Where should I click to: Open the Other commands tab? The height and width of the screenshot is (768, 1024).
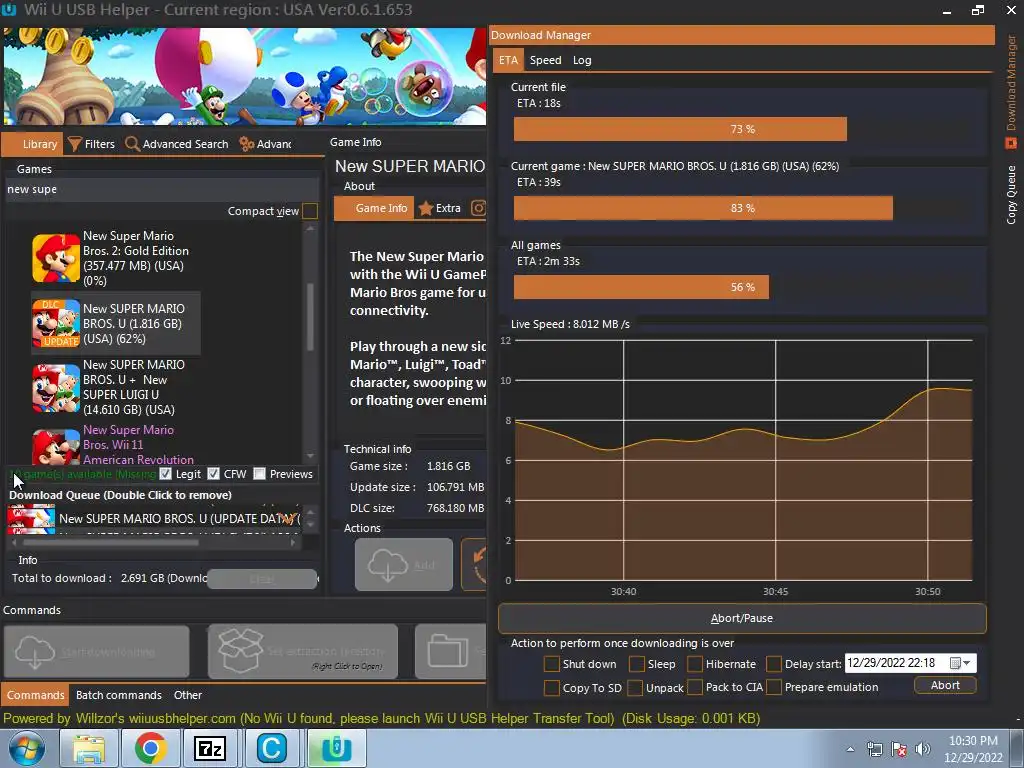click(x=187, y=695)
